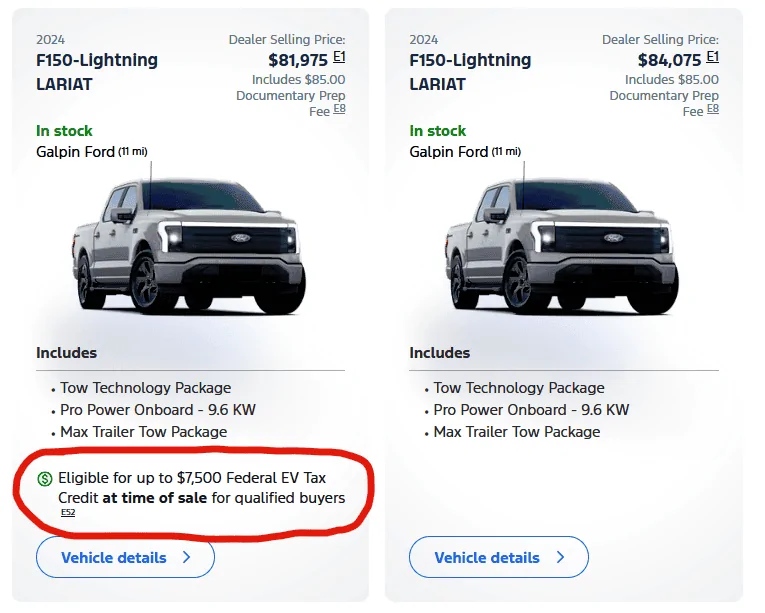
Task: Open Vehicle details for the $81,975 truck
Action: (x=125, y=557)
